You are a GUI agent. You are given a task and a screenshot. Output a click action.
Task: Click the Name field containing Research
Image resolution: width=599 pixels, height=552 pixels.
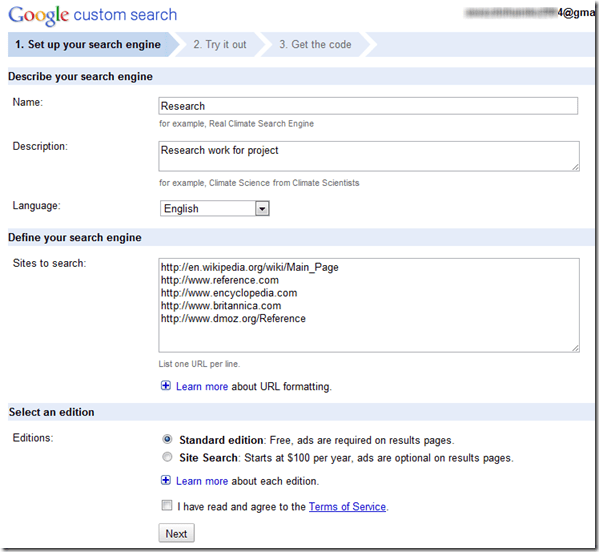pyautogui.click(x=368, y=106)
